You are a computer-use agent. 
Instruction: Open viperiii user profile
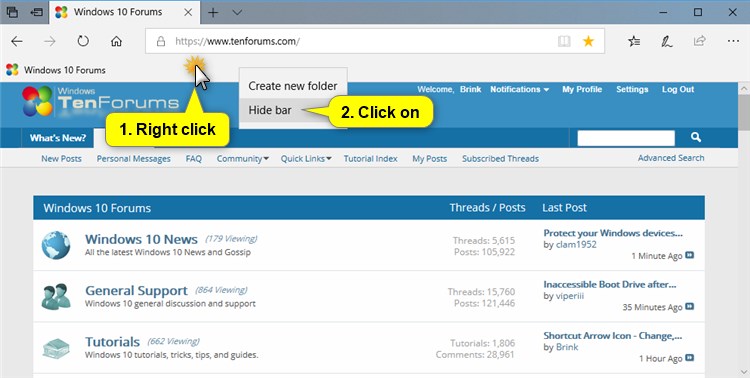(570, 296)
